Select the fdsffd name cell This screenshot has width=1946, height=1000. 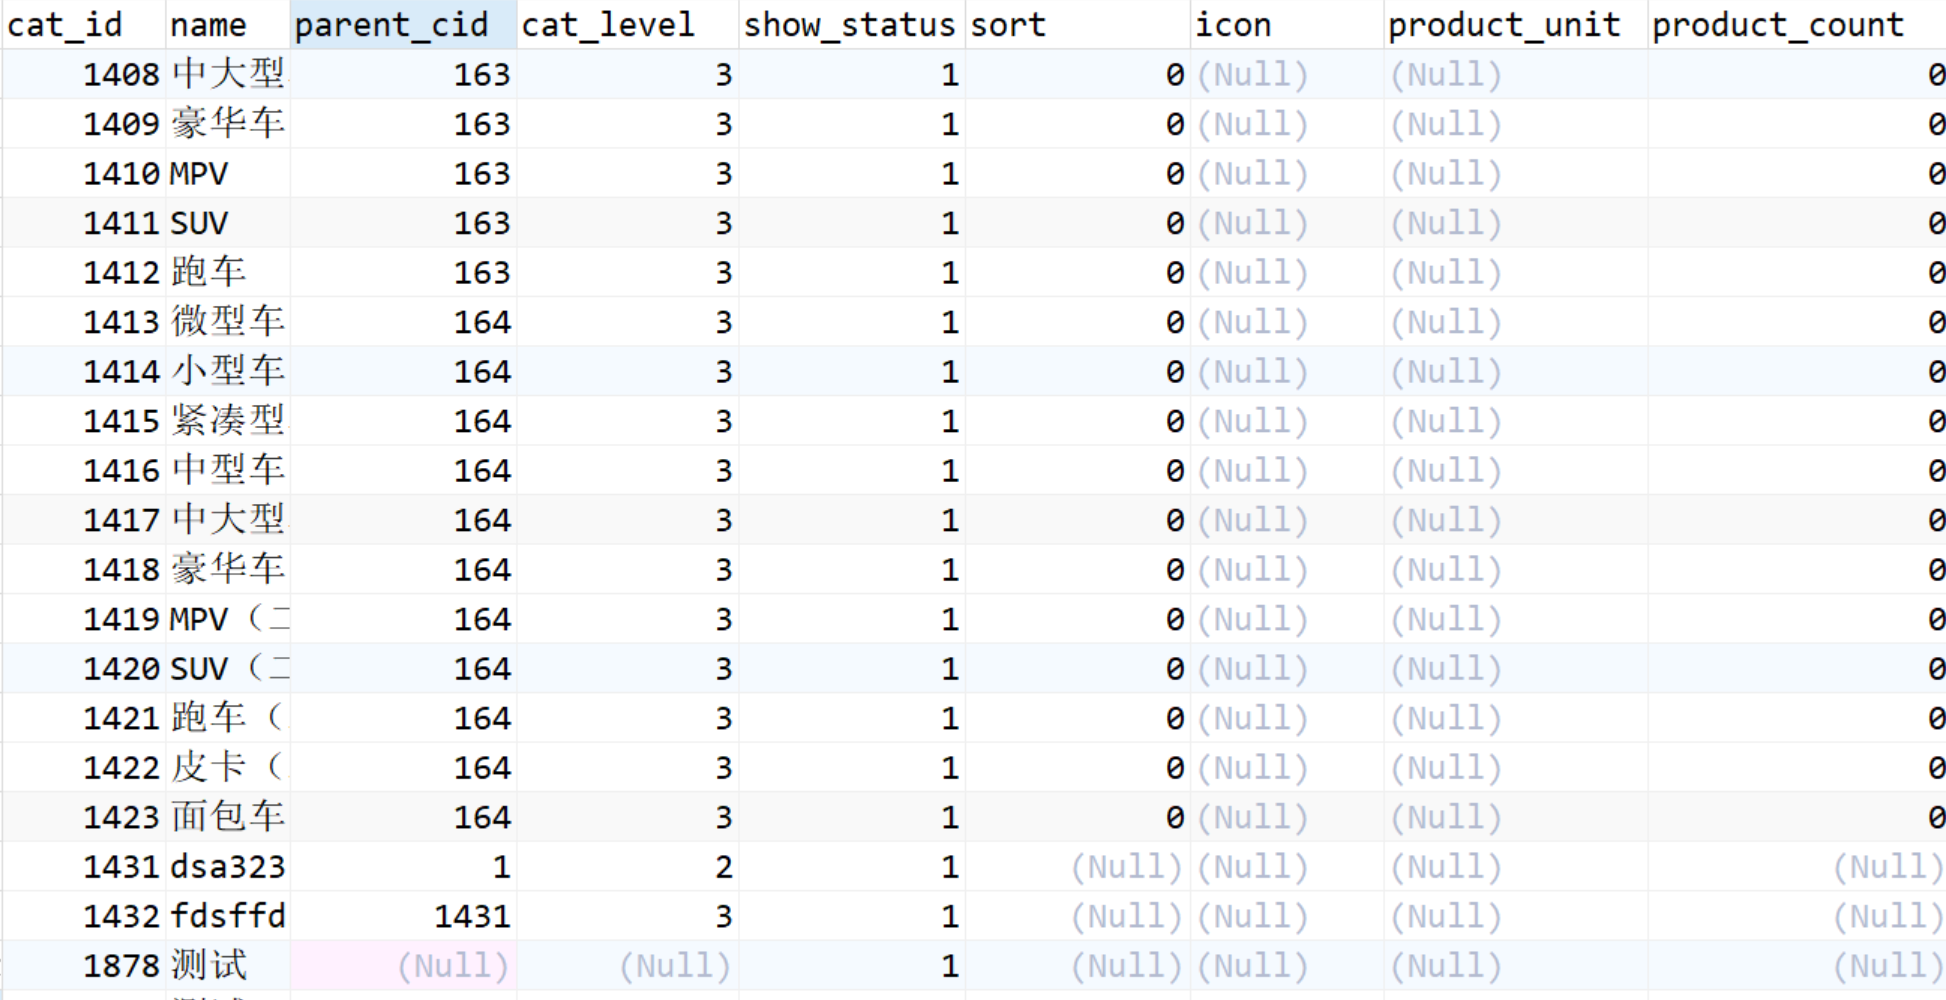click(x=228, y=916)
